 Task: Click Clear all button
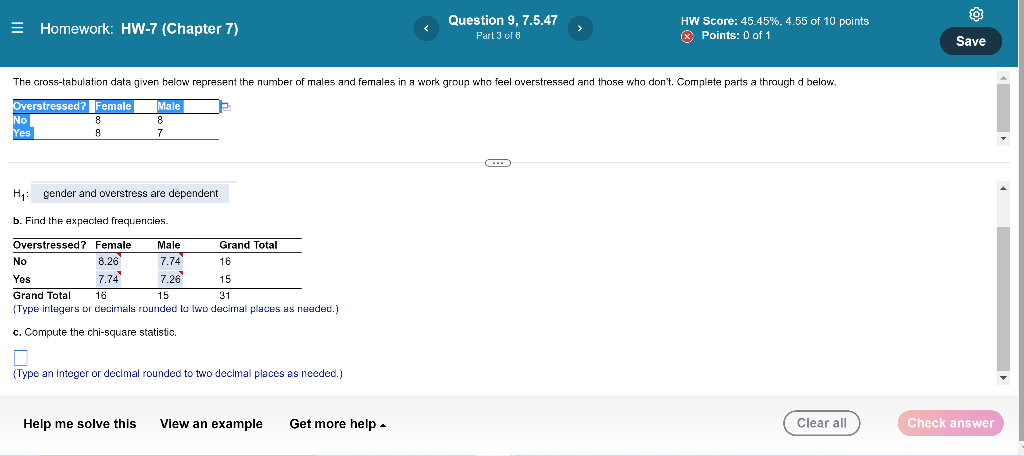(822, 423)
